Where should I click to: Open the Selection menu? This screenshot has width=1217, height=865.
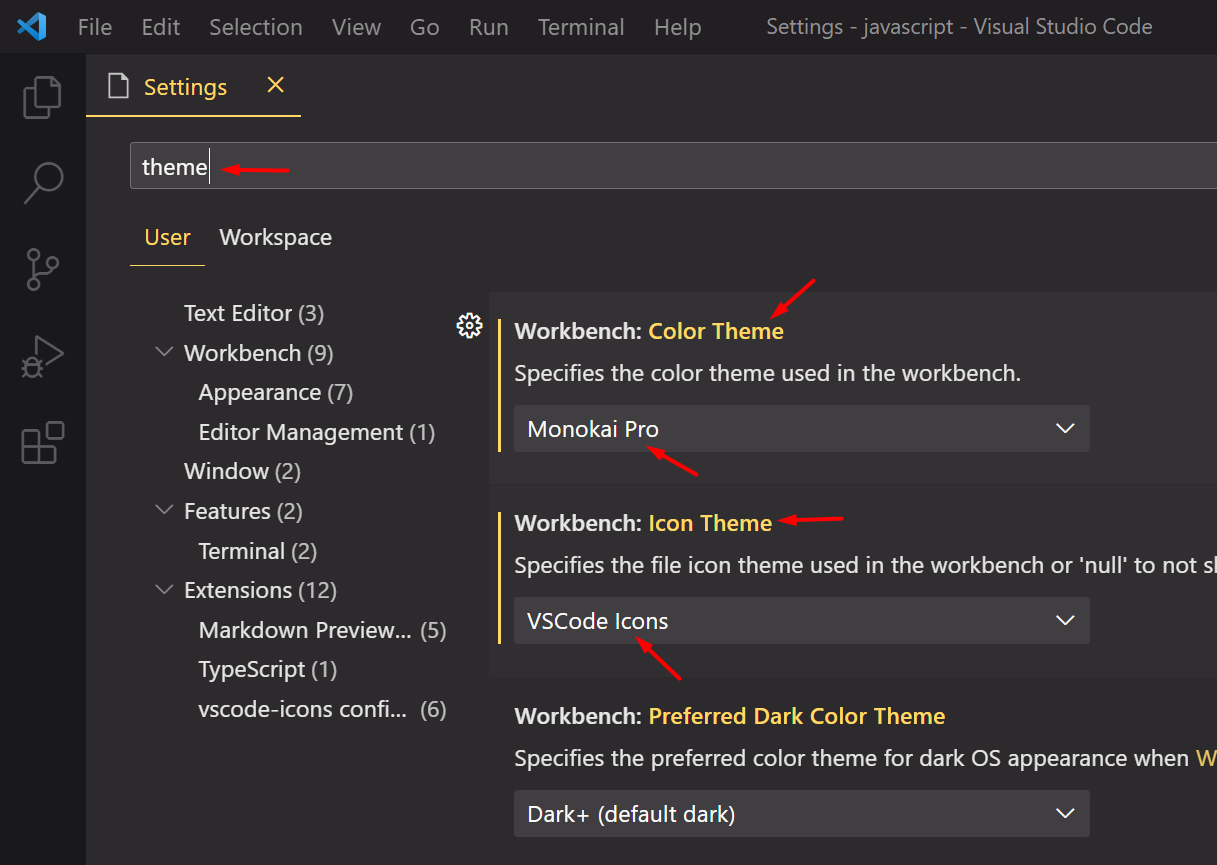(x=255, y=27)
